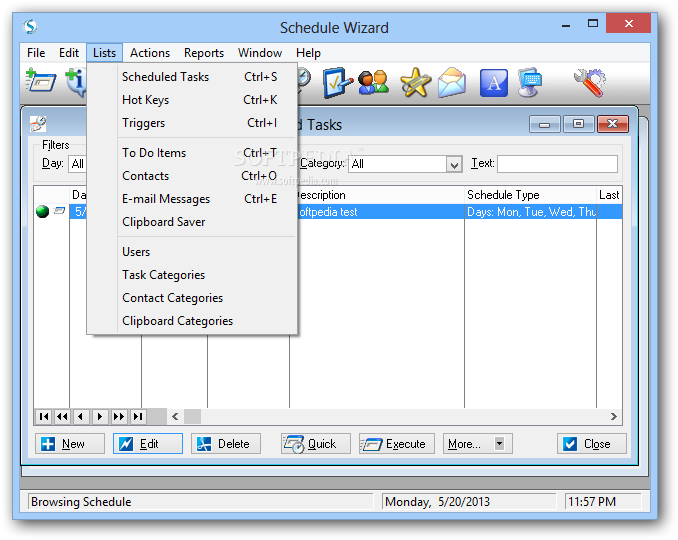This screenshot has width=678, height=540.
Task: Click the new scheduled task toolbar icon
Action: pos(41,81)
